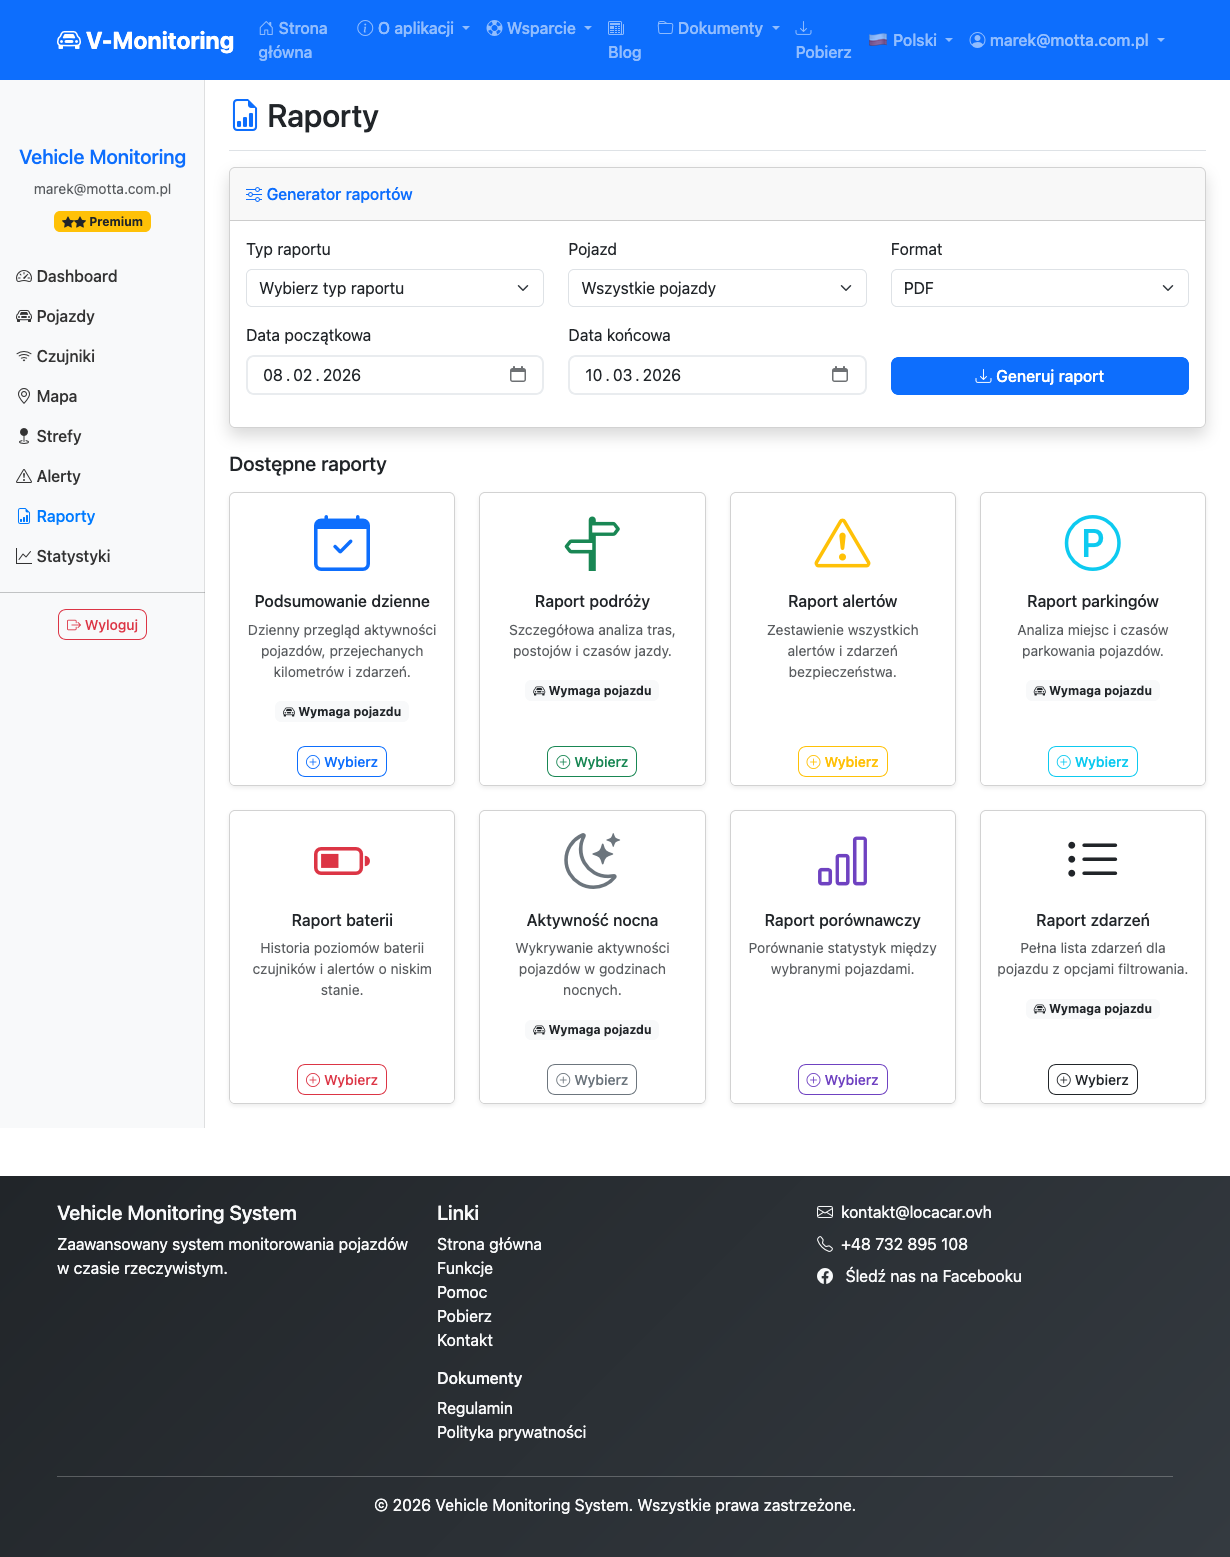Click the daily summary calendar check icon
Screen dimensions: 1230x1557
point(342,544)
